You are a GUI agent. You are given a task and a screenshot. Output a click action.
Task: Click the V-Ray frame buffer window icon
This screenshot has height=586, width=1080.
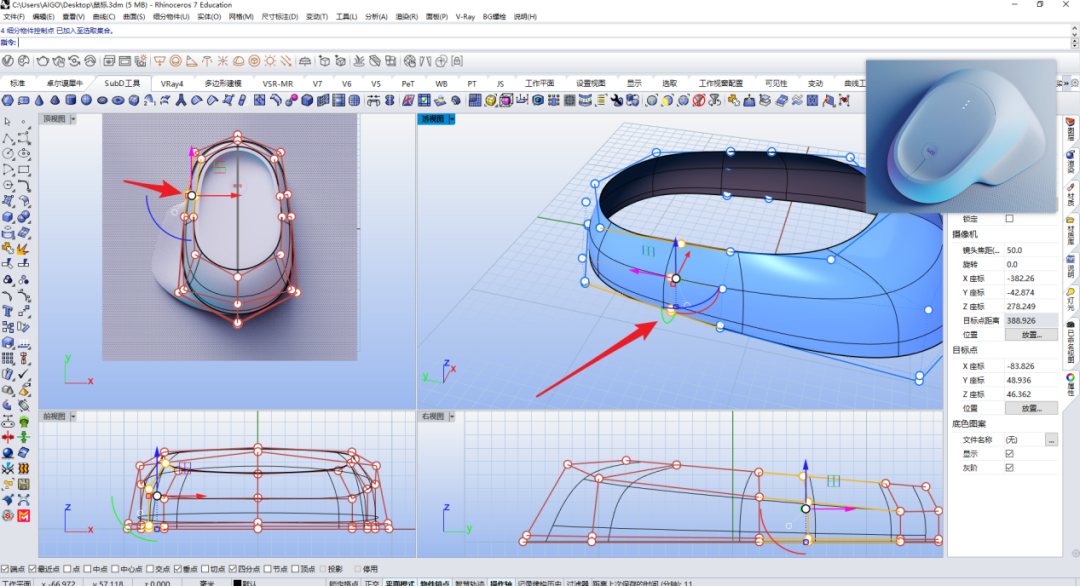(125, 61)
